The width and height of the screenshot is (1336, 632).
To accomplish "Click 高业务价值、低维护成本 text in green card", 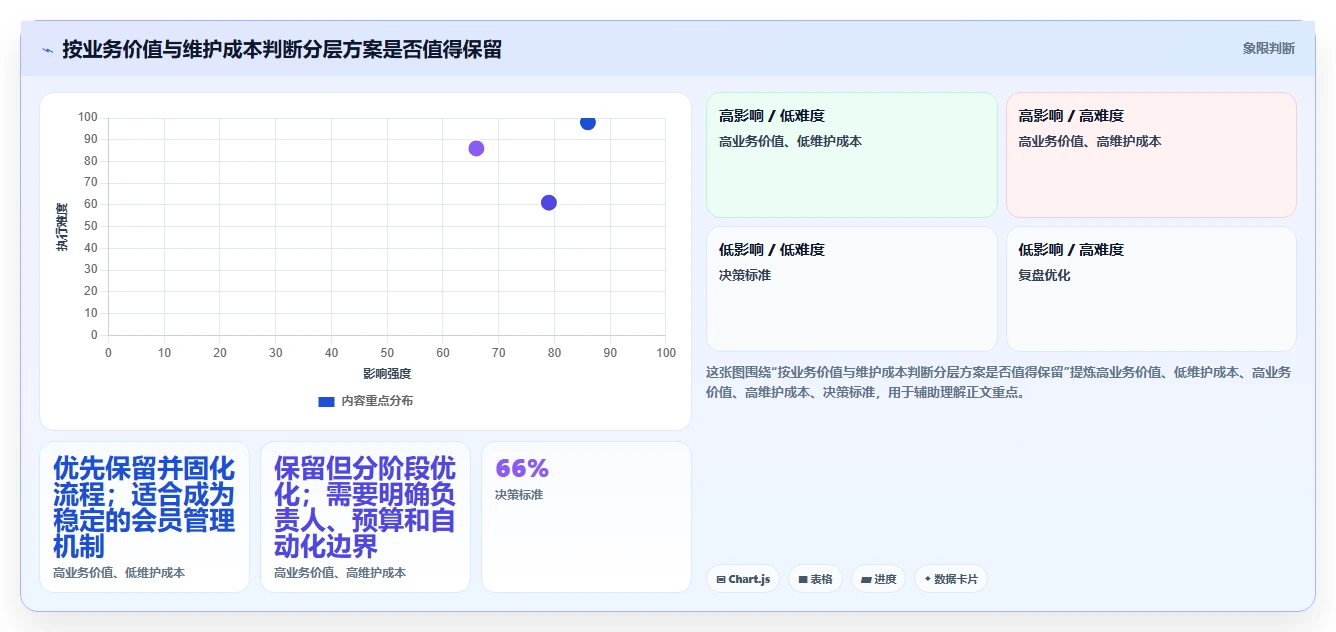I will click(x=790, y=141).
